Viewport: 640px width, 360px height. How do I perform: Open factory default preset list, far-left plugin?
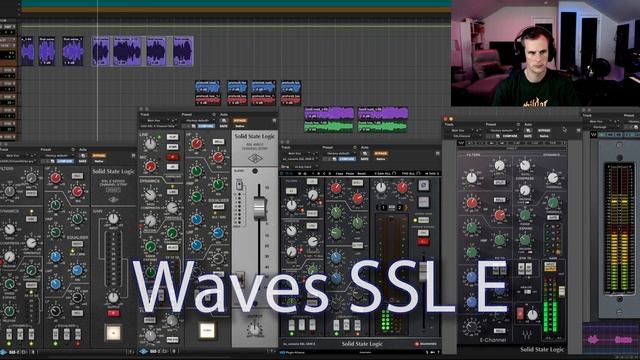coord(59,156)
